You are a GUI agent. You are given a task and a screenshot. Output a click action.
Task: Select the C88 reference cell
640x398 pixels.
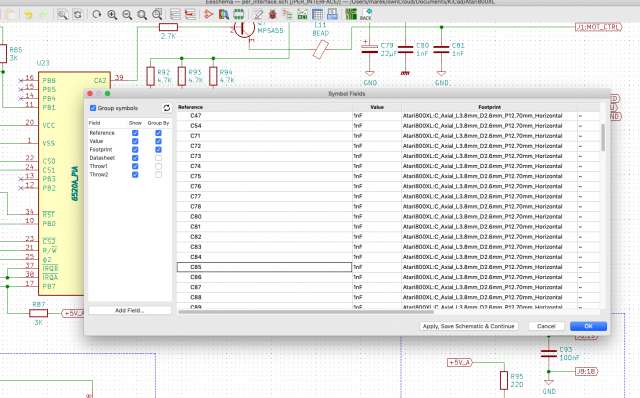264,297
